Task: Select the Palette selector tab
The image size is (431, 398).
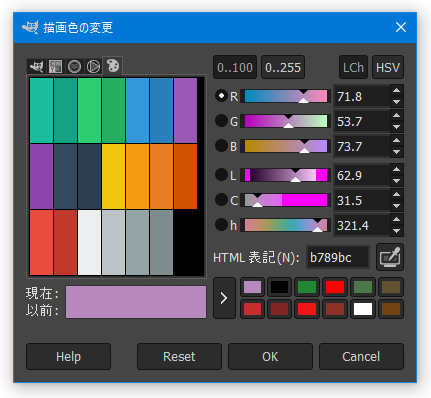Action: click(x=113, y=65)
